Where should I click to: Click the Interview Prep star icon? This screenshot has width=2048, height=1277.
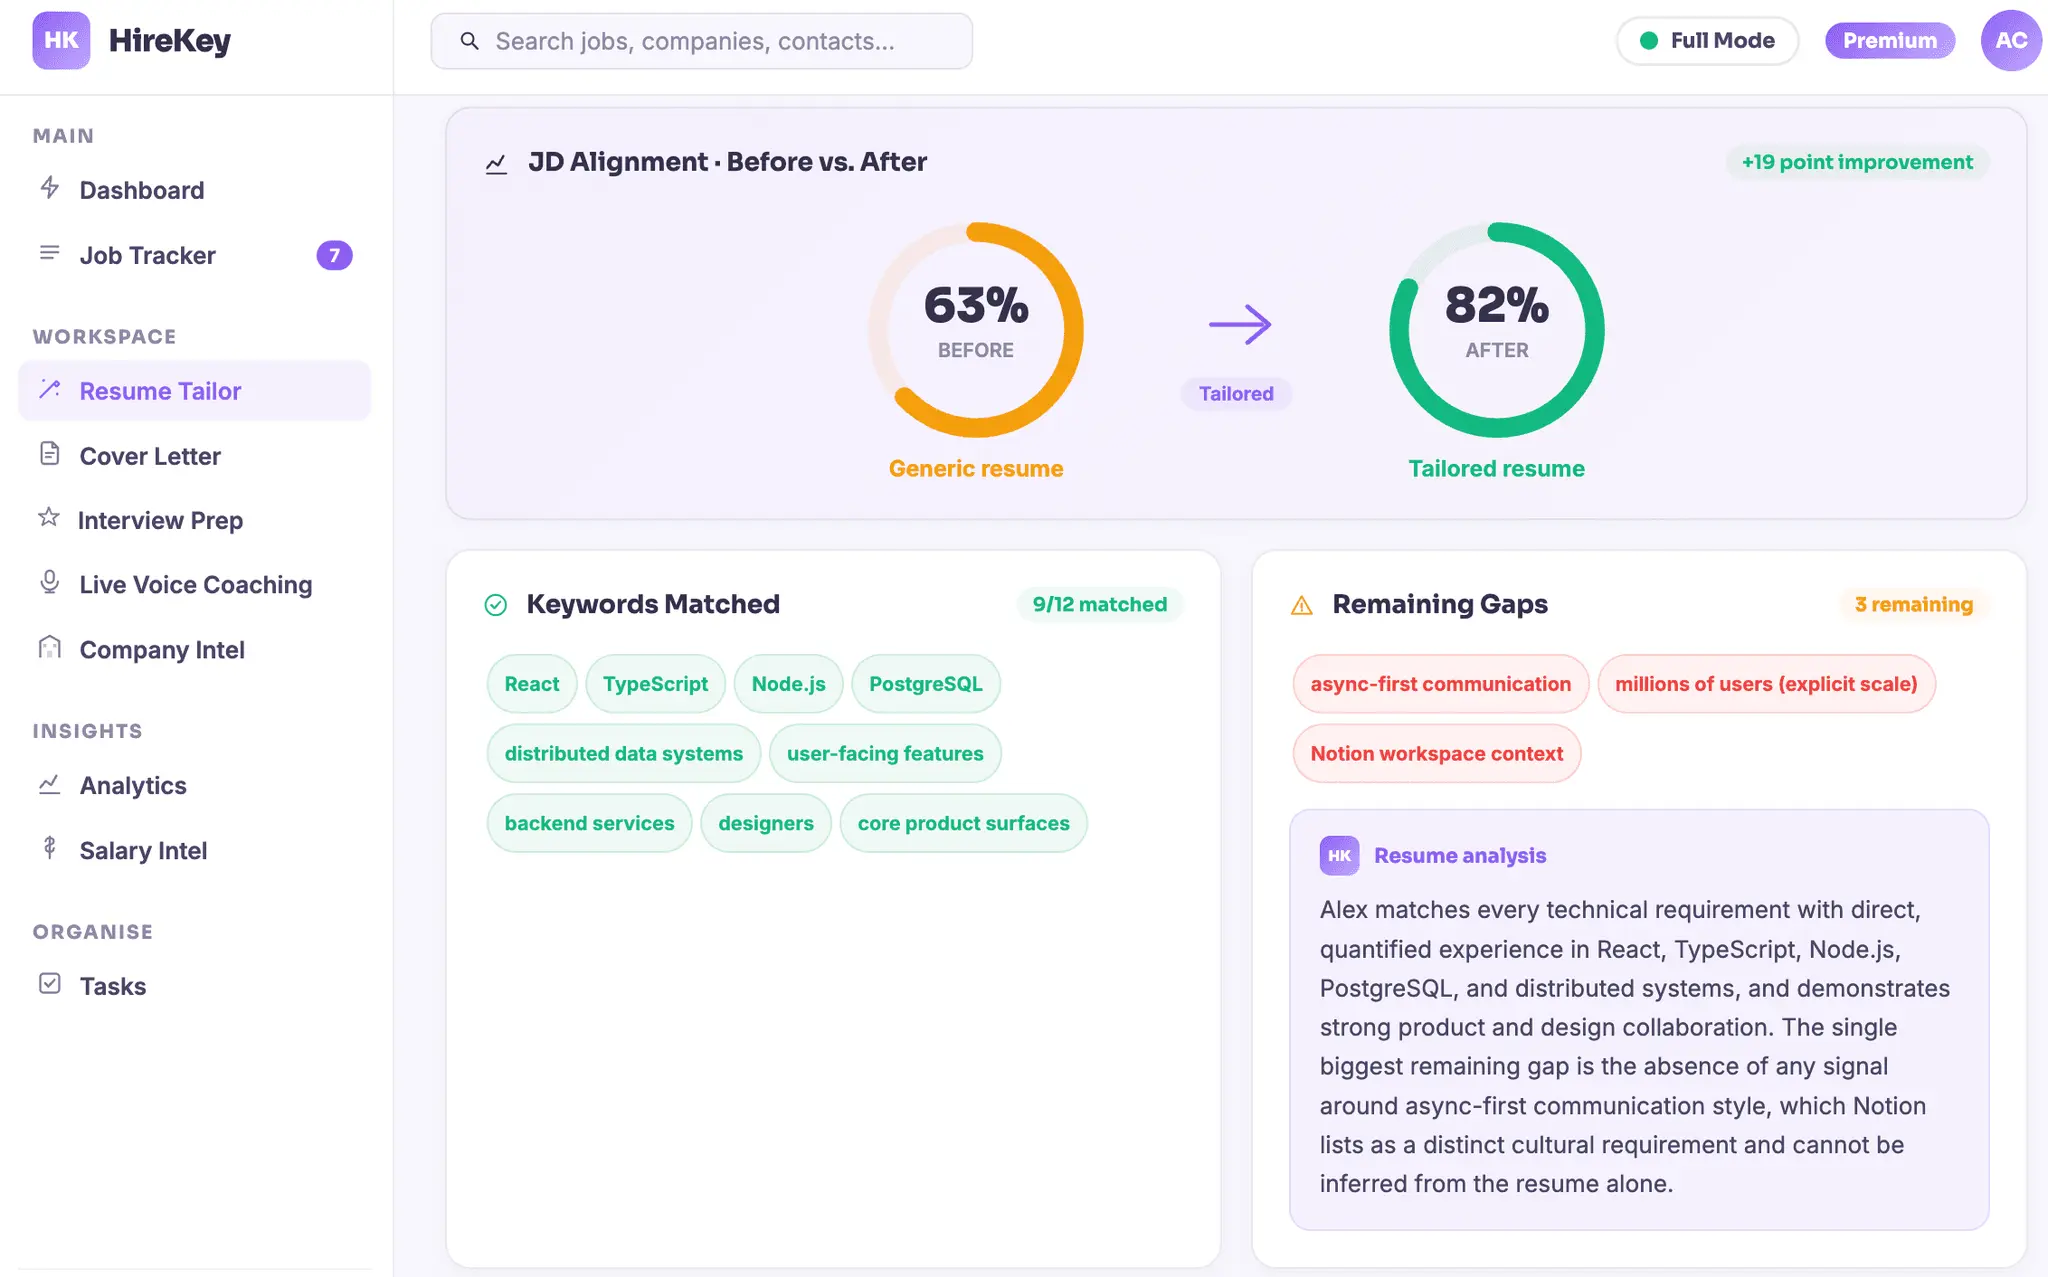[x=48, y=518]
